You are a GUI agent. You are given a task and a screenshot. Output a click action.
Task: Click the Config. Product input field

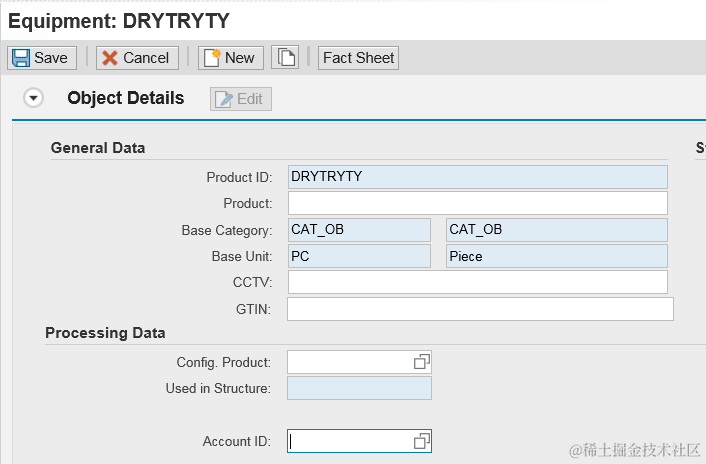[350, 361]
